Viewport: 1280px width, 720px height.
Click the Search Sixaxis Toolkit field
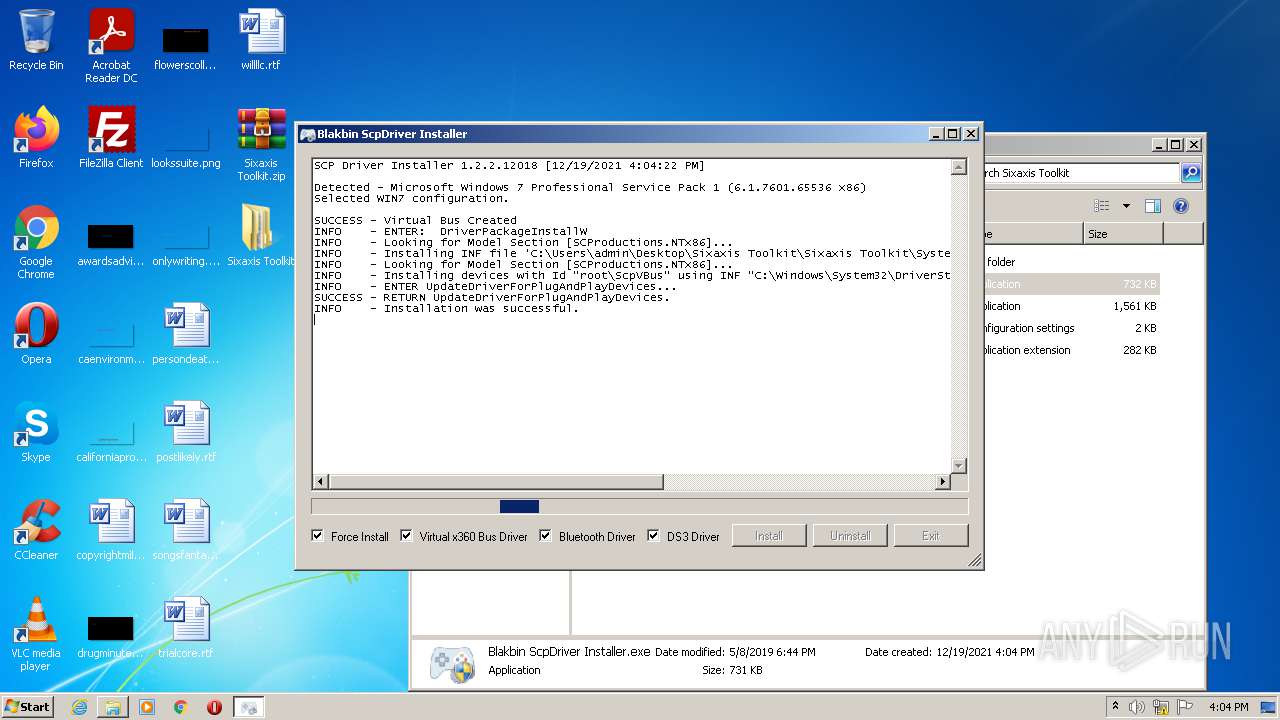click(1082, 173)
